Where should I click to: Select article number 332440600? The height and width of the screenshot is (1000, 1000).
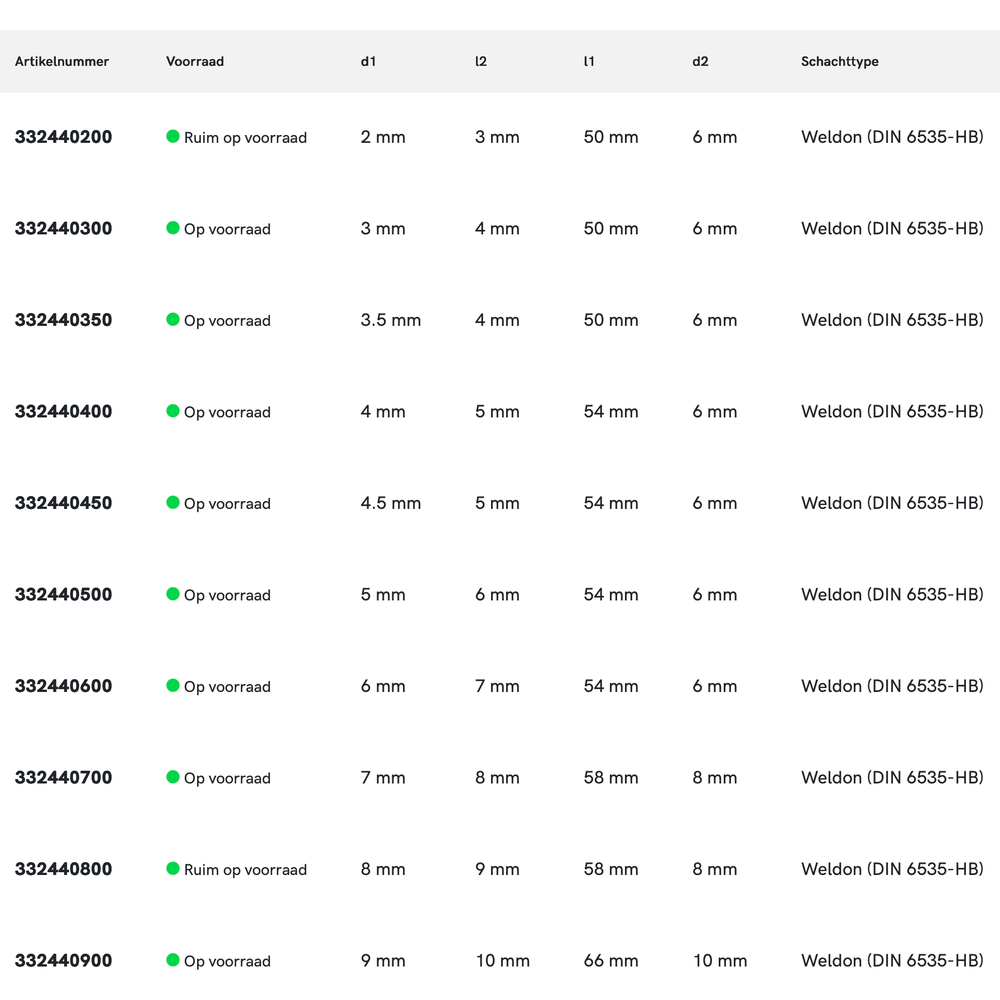tap(63, 686)
